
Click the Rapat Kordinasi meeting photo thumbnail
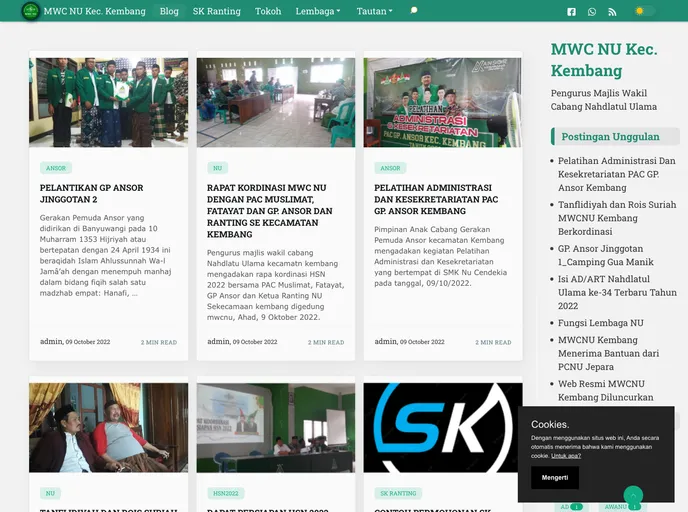click(x=275, y=102)
